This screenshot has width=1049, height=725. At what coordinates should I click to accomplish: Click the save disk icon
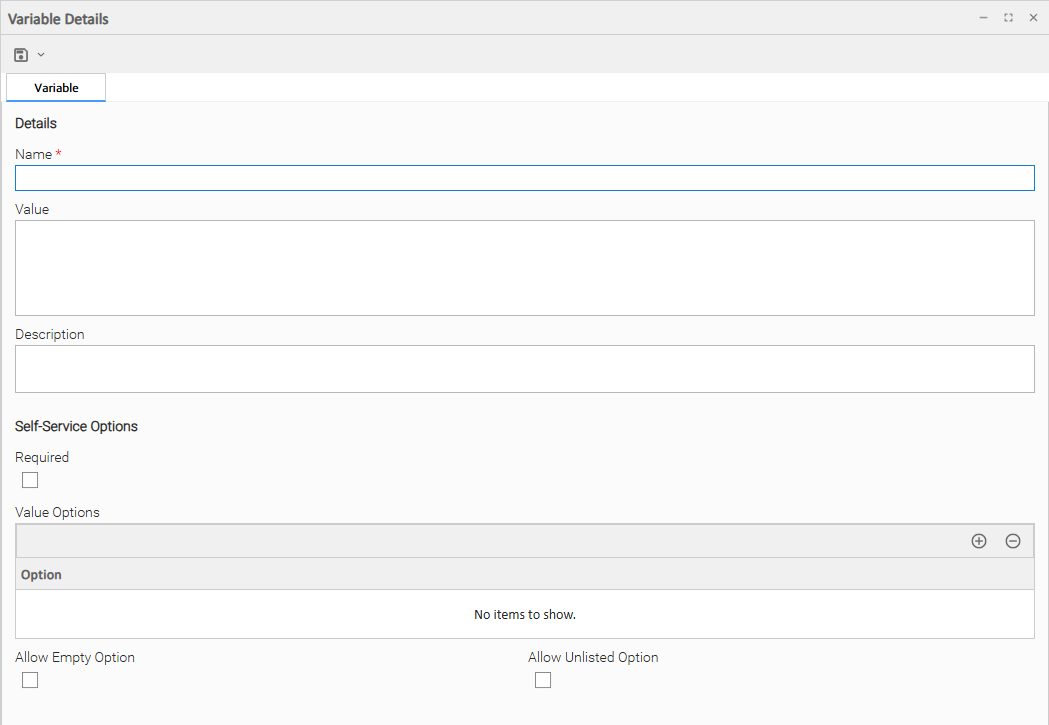(21, 55)
